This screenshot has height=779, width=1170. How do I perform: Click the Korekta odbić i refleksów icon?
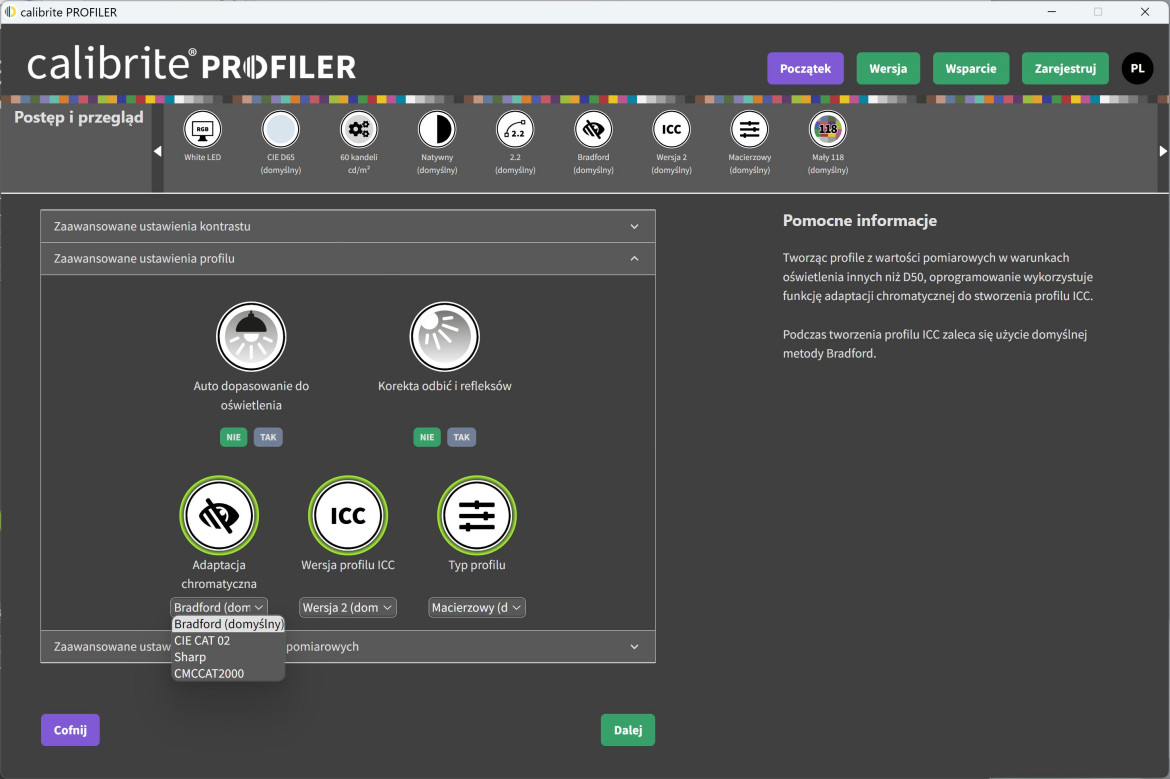tap(445, 337)
